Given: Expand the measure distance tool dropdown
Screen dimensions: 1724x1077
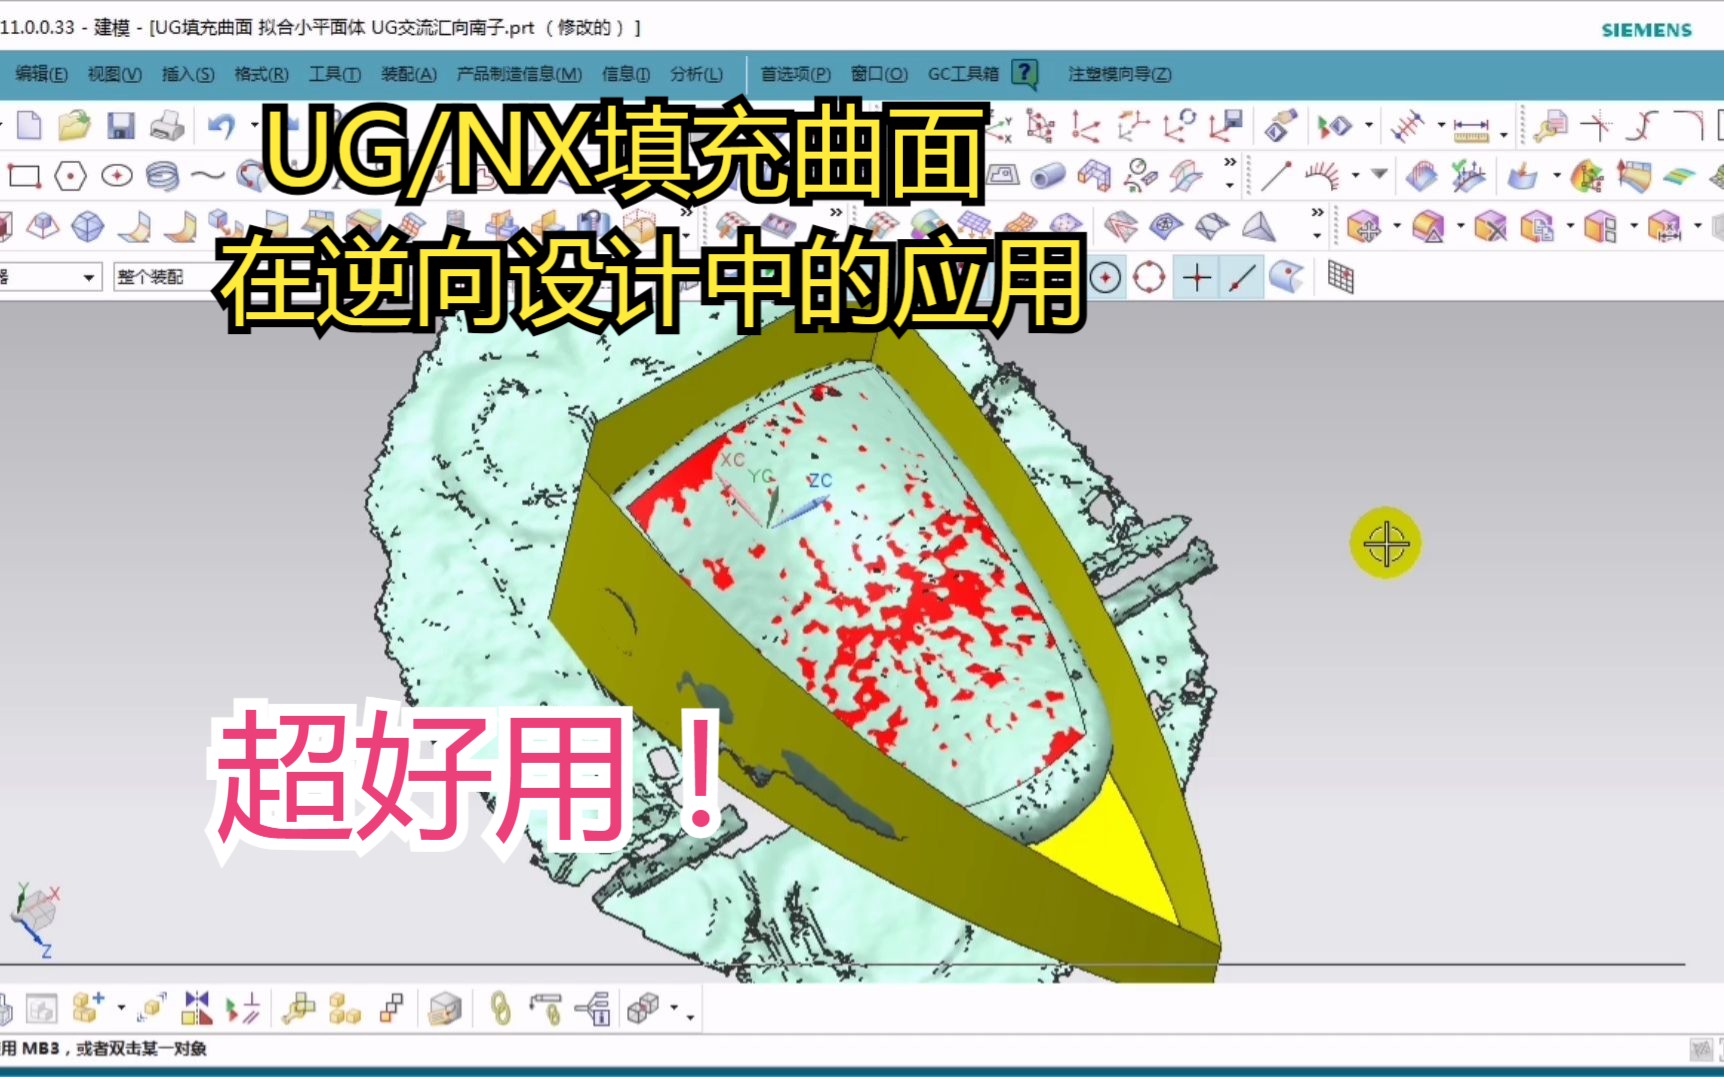Looking at the screenshot, I should [x=1503, y=135].
